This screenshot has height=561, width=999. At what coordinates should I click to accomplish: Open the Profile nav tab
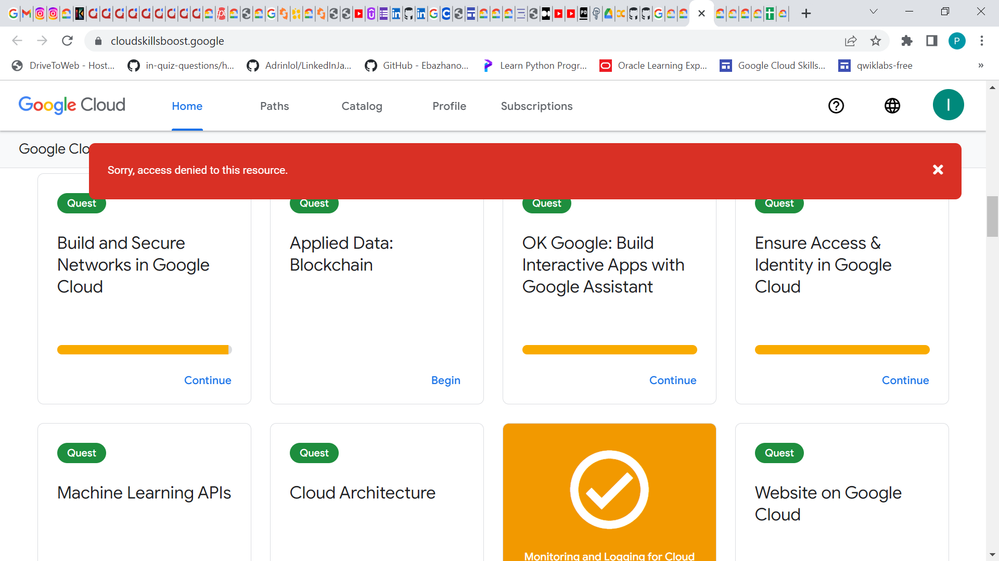tap(449, 106)
